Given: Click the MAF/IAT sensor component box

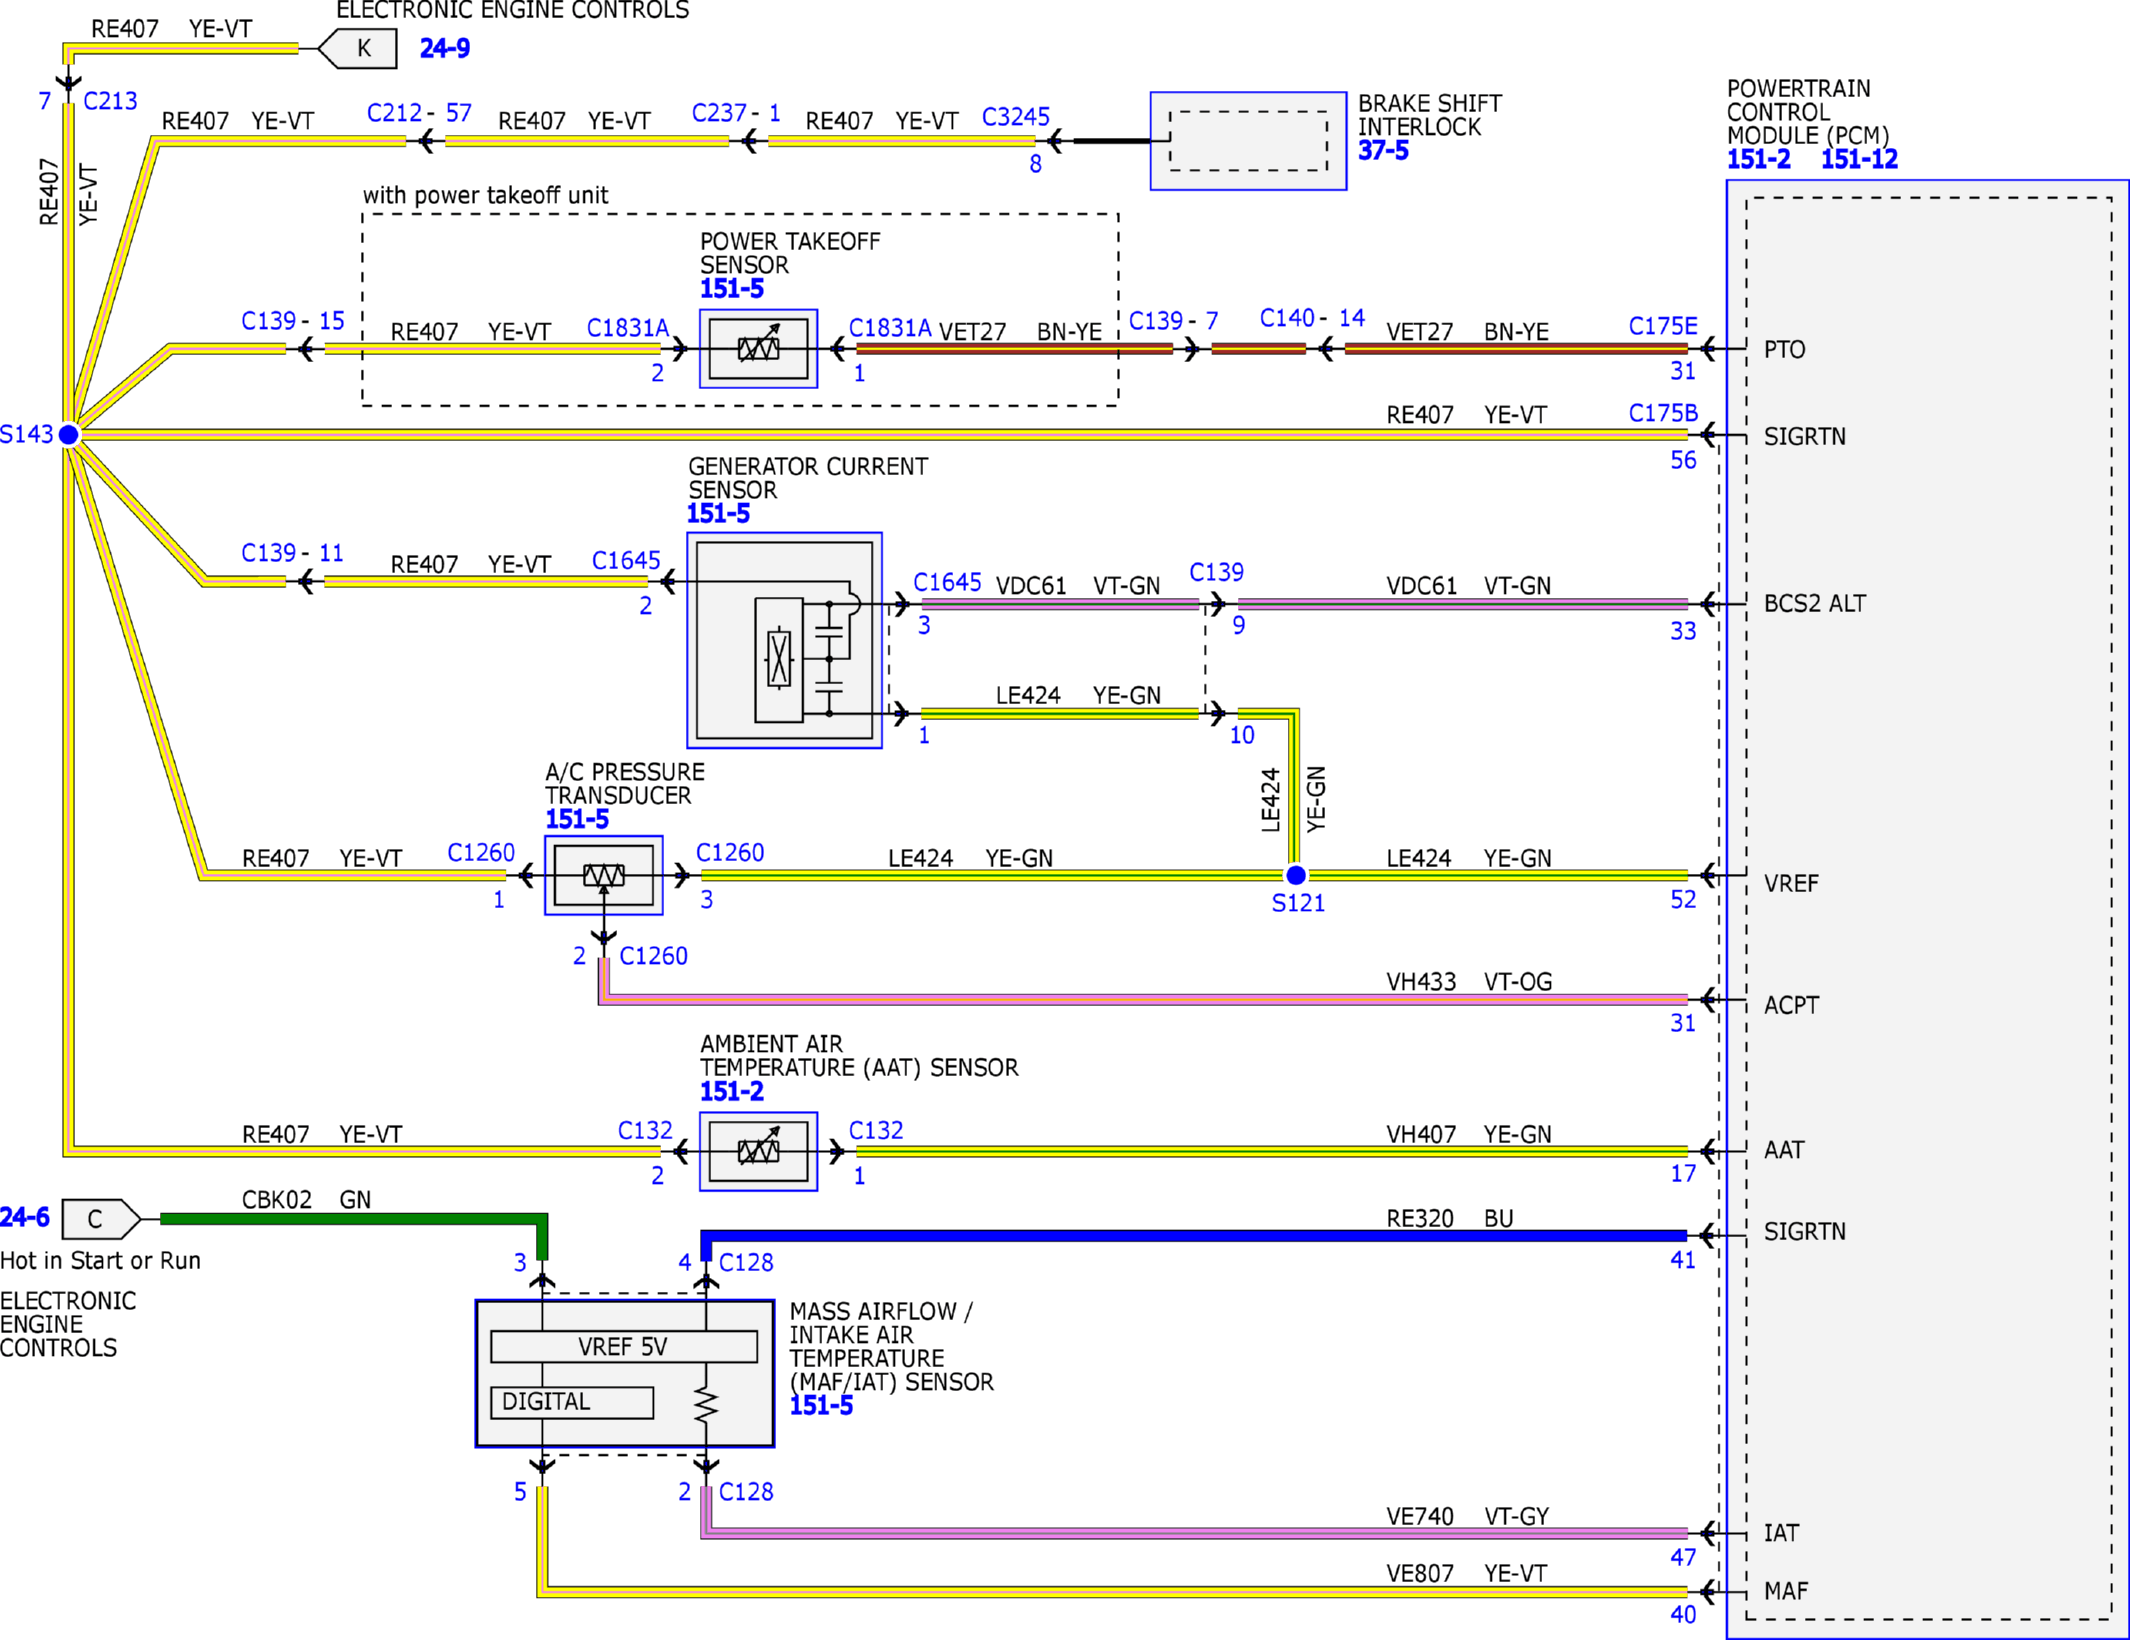Looking at the screenshot, I should point(624,1373).
